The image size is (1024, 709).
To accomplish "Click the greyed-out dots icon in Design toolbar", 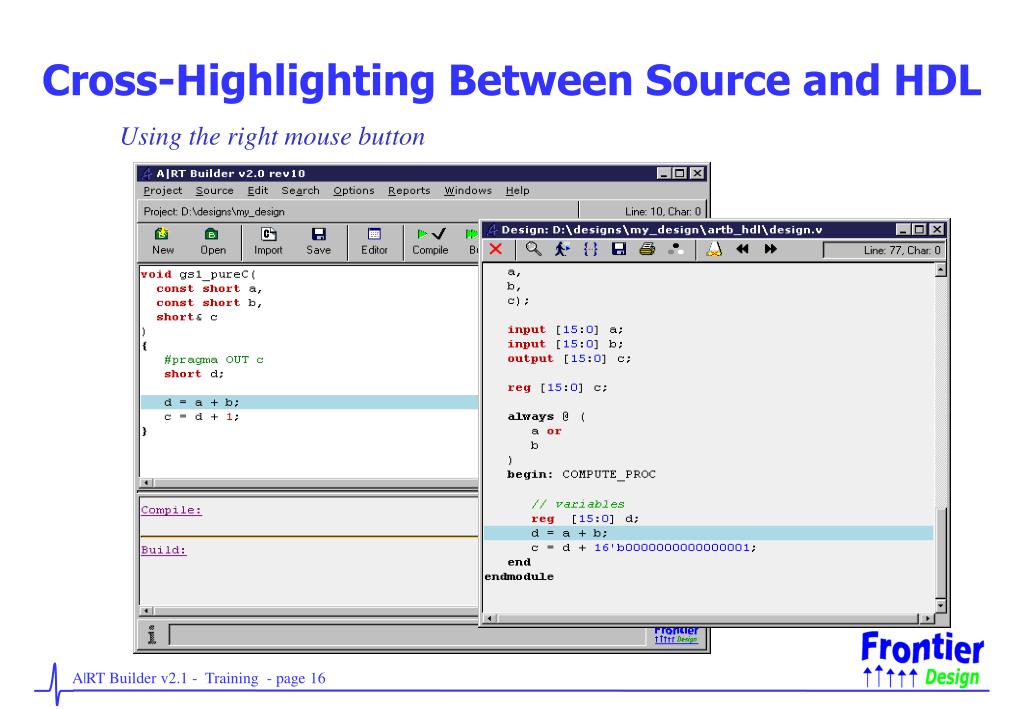I will coord(676,249).
